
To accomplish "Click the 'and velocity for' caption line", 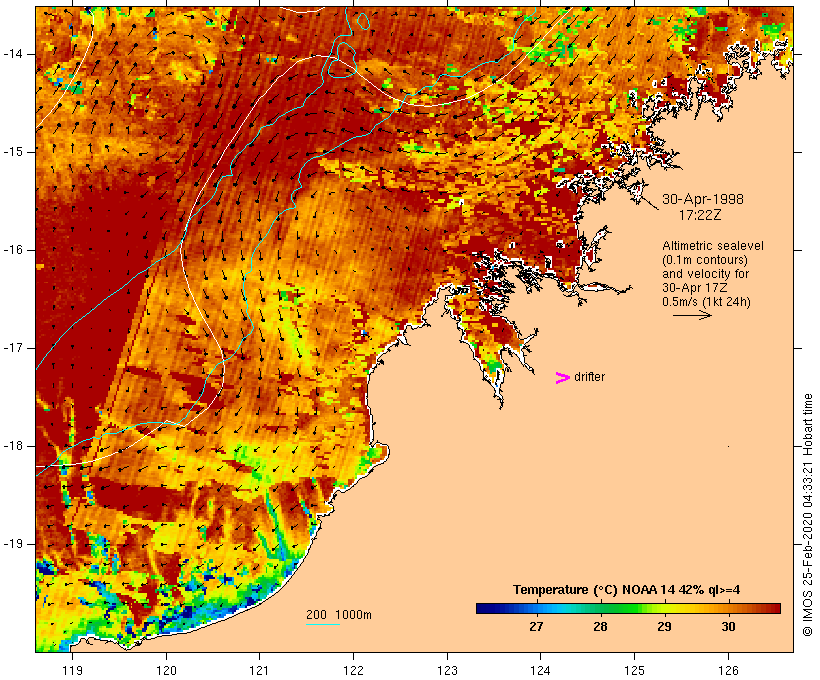I will point(705,274).
